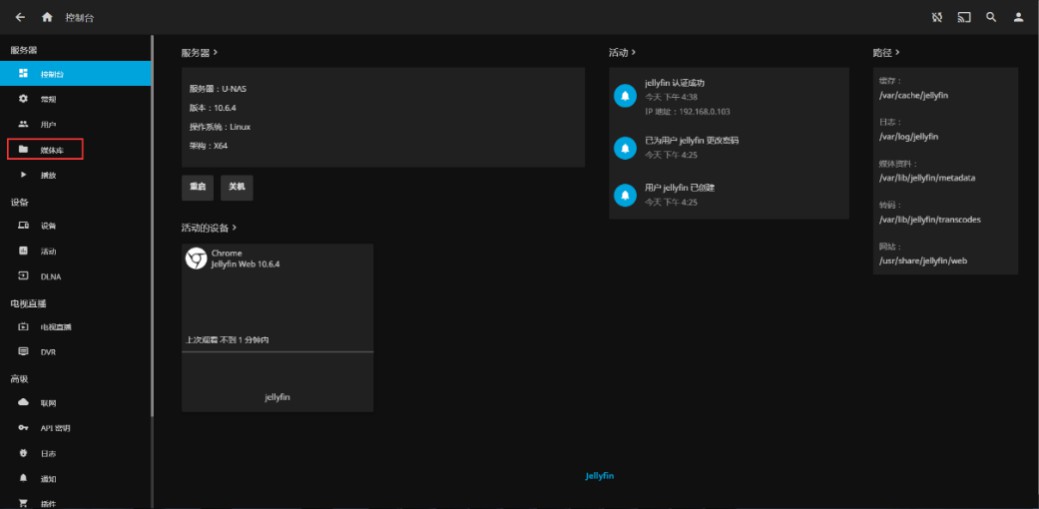
Task: Click the back arrow in header
Action: 20,18
